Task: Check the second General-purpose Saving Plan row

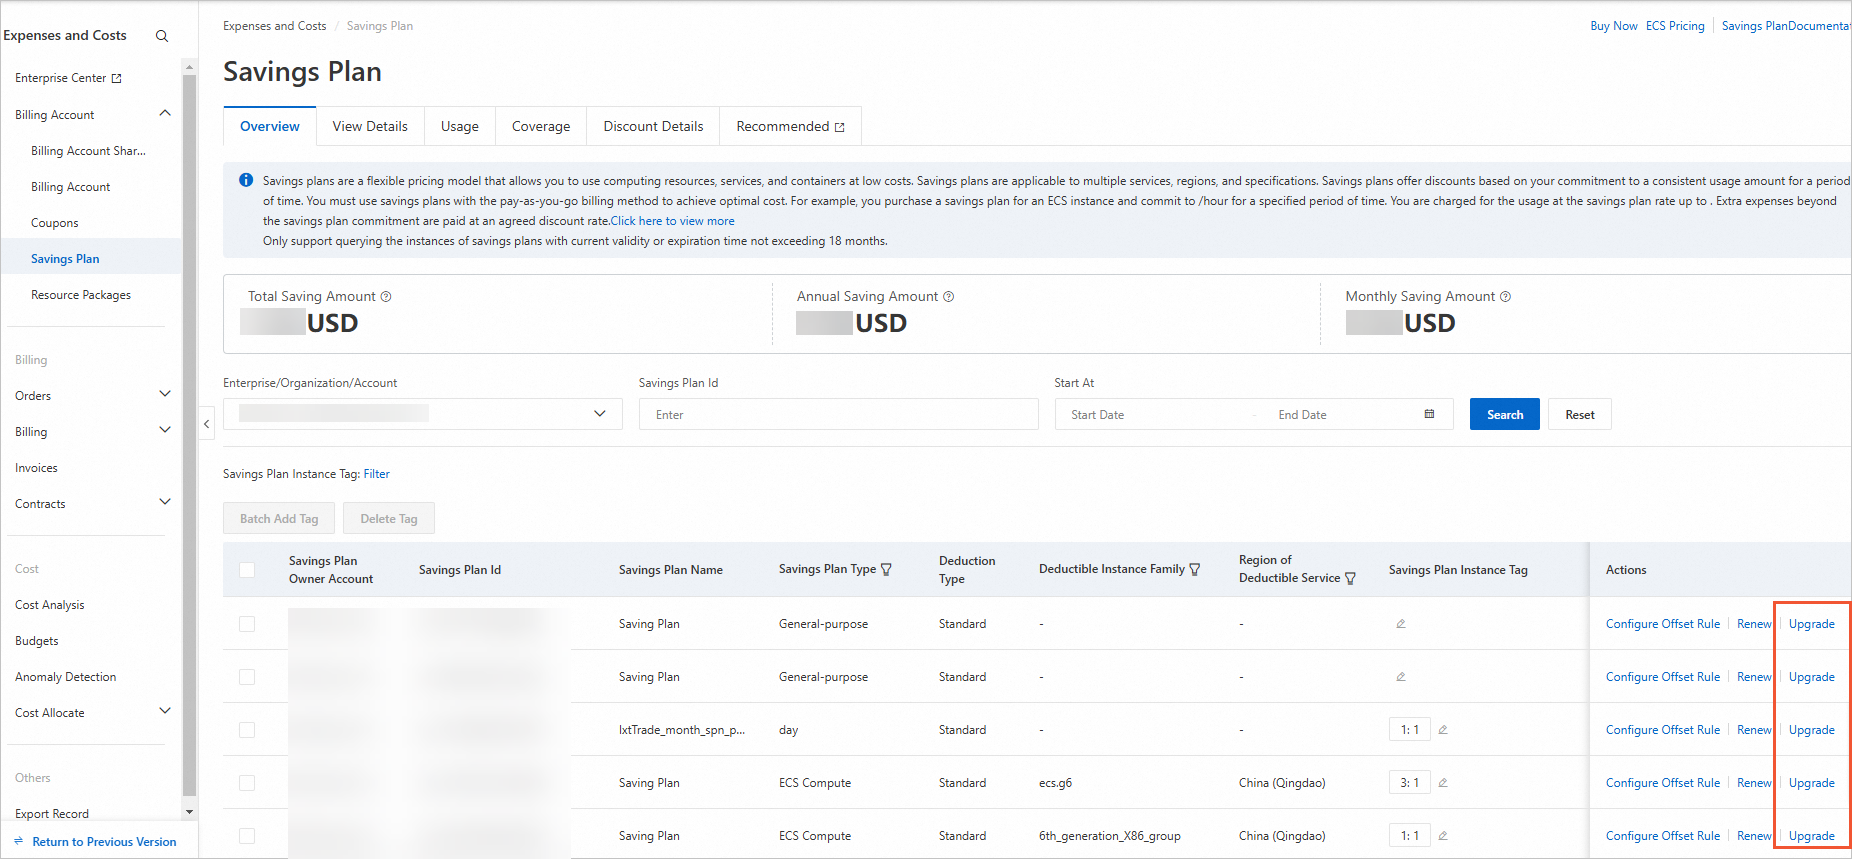Action: [247, 677]
